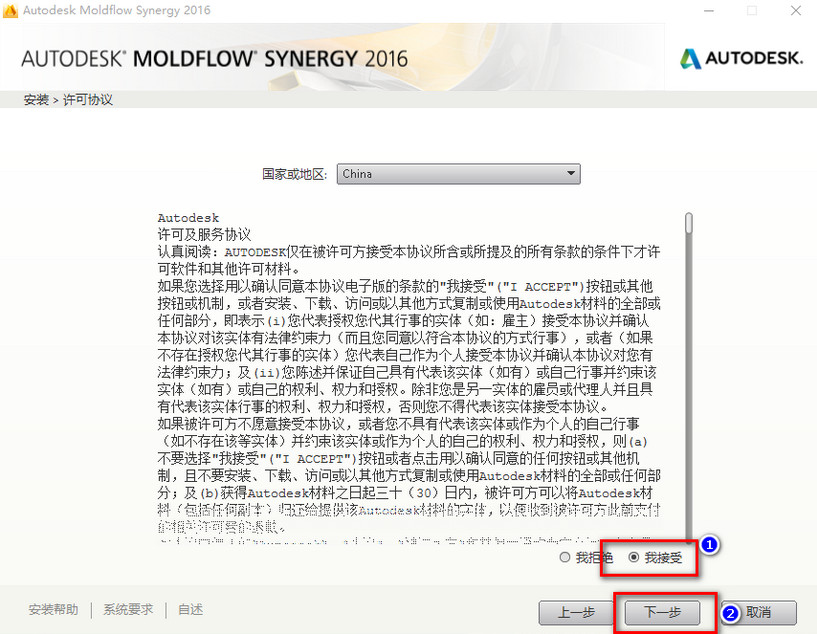Click the scrollbar down arrow of the license text

[688, 538]
